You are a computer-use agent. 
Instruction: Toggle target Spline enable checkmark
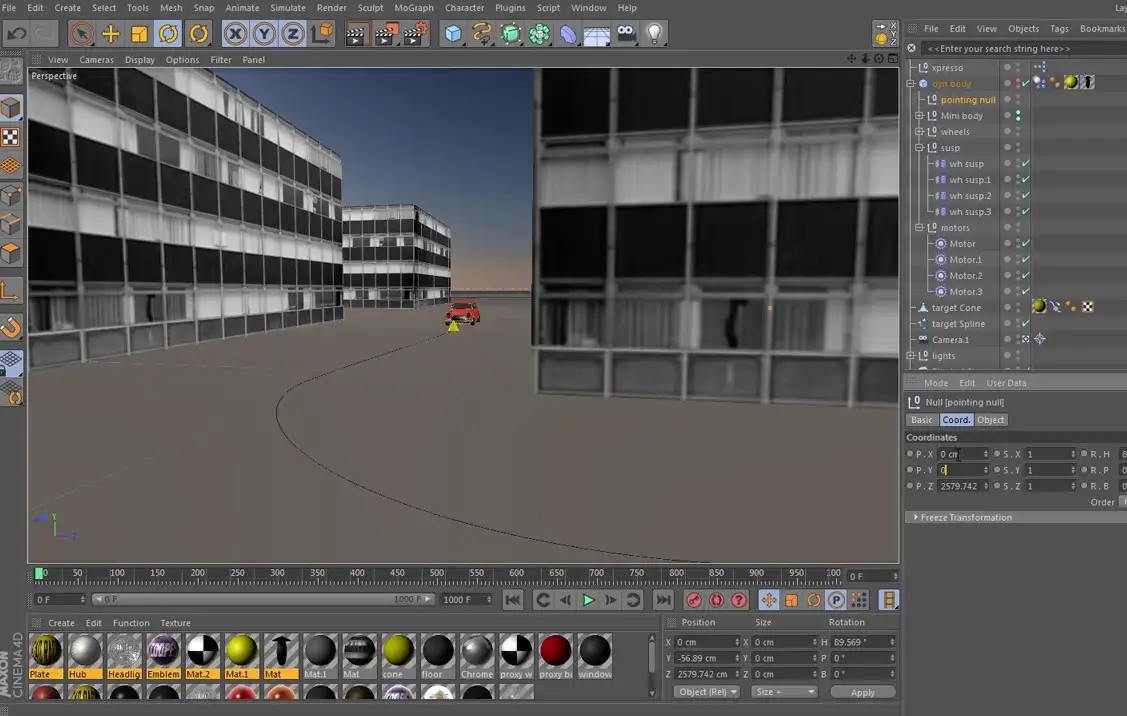pos(1026,323)
